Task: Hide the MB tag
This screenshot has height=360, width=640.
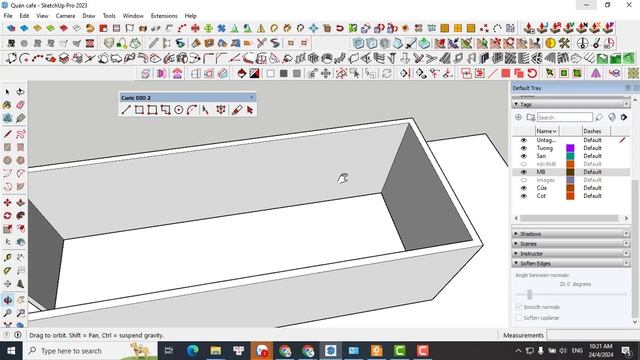Action: point(524,172)
